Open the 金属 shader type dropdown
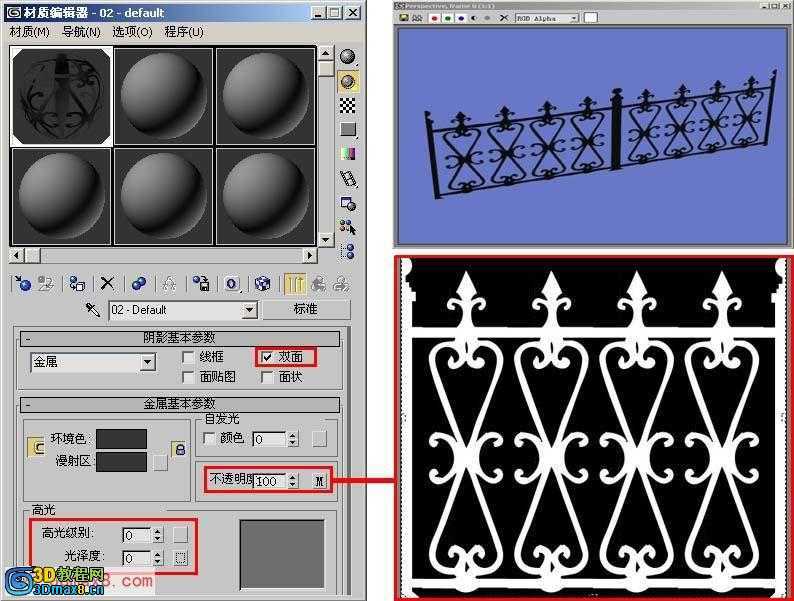This screenshot has height=601, width=794. [147, 363]
